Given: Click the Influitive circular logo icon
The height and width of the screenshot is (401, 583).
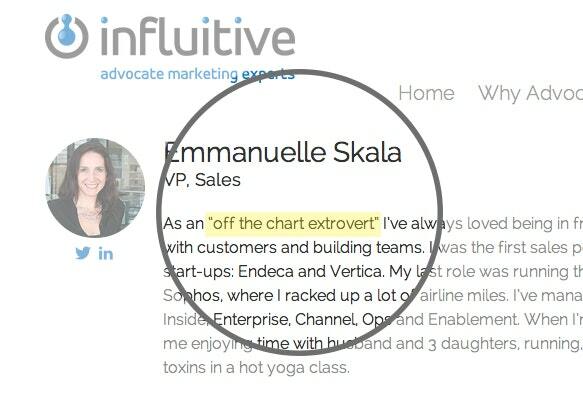Looking at the screenshot, I should click(67, 36).
